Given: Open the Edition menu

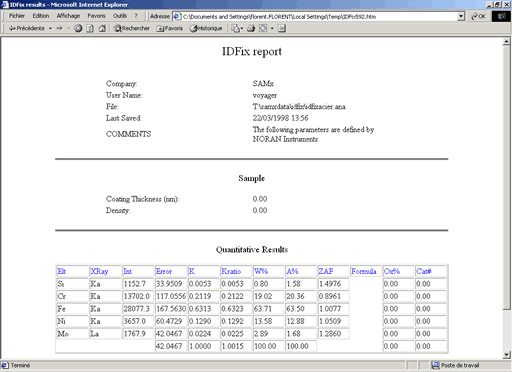Looking at the screenshot, I should coord(41,16).
